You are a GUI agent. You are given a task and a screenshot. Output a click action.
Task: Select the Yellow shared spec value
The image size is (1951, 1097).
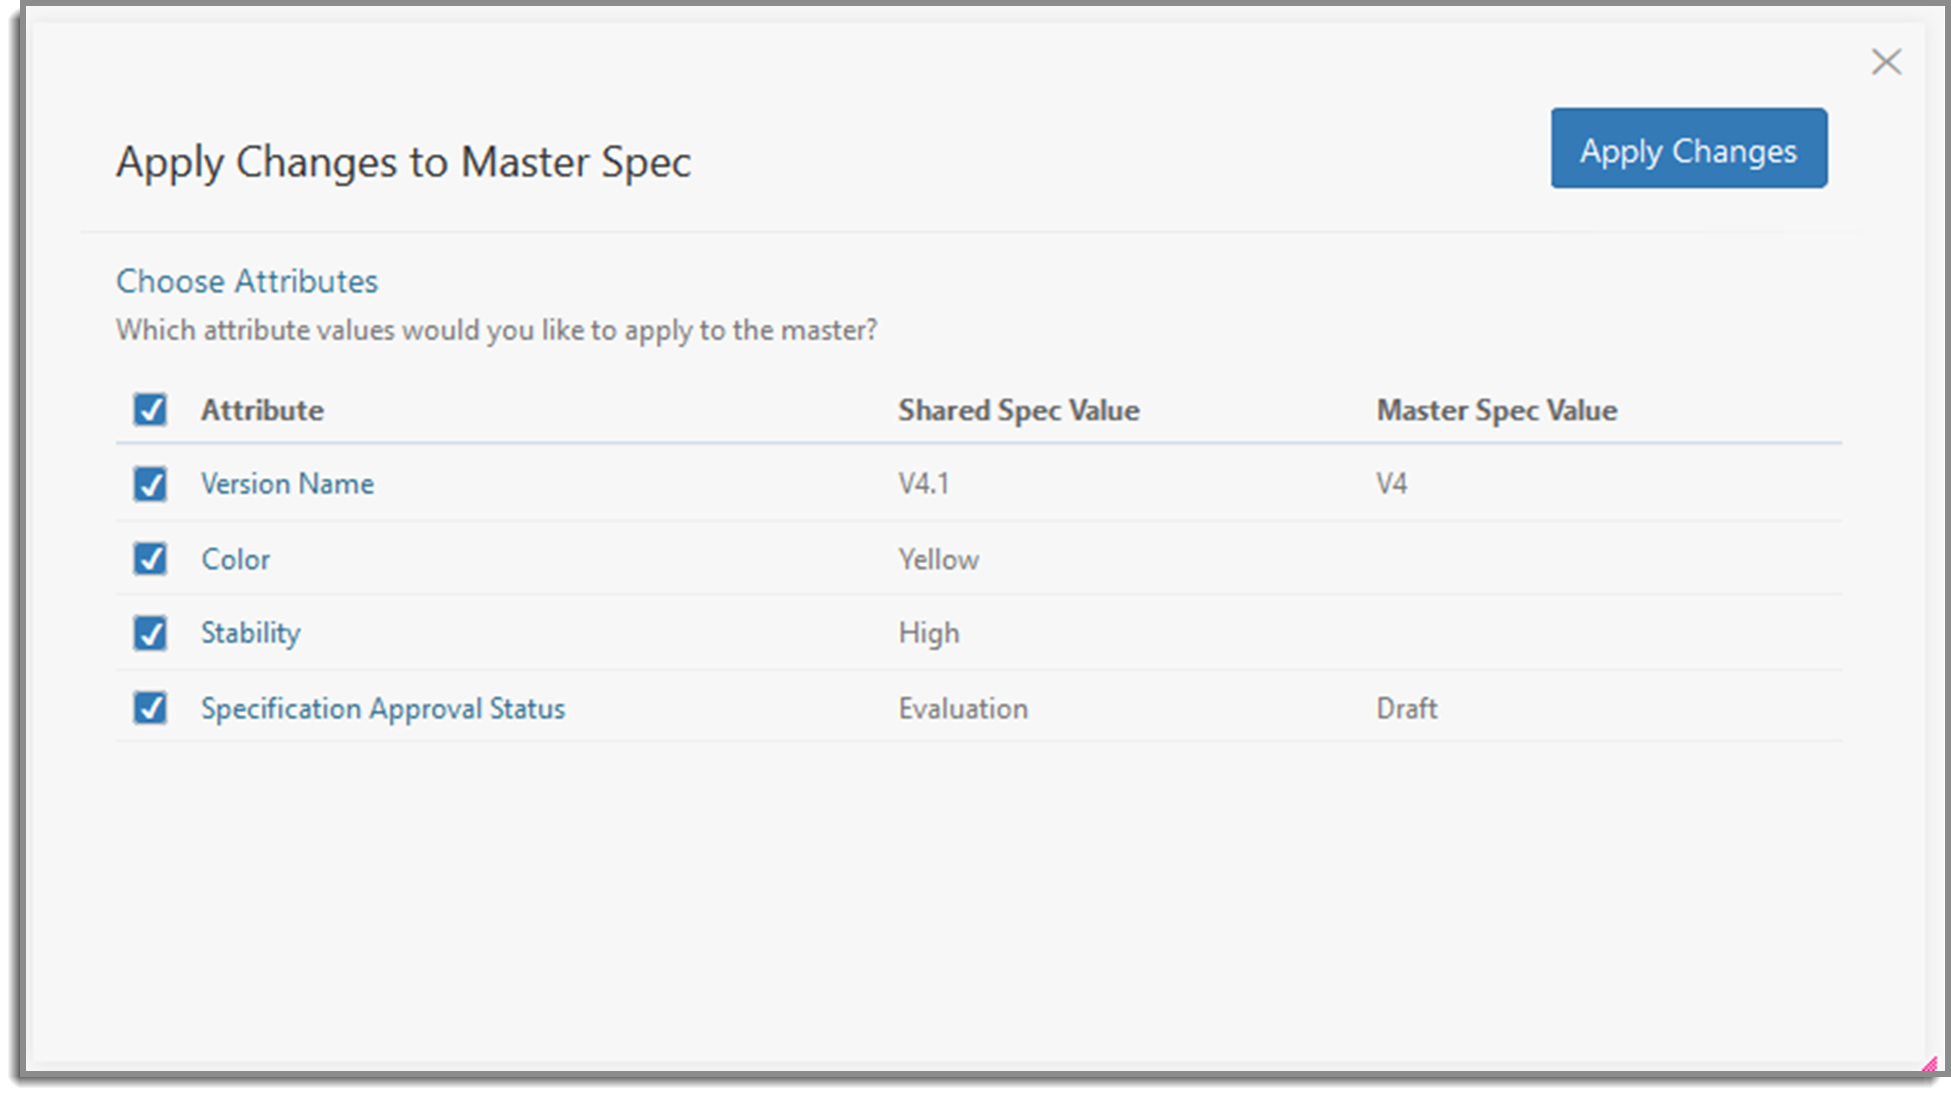[938, 559]
